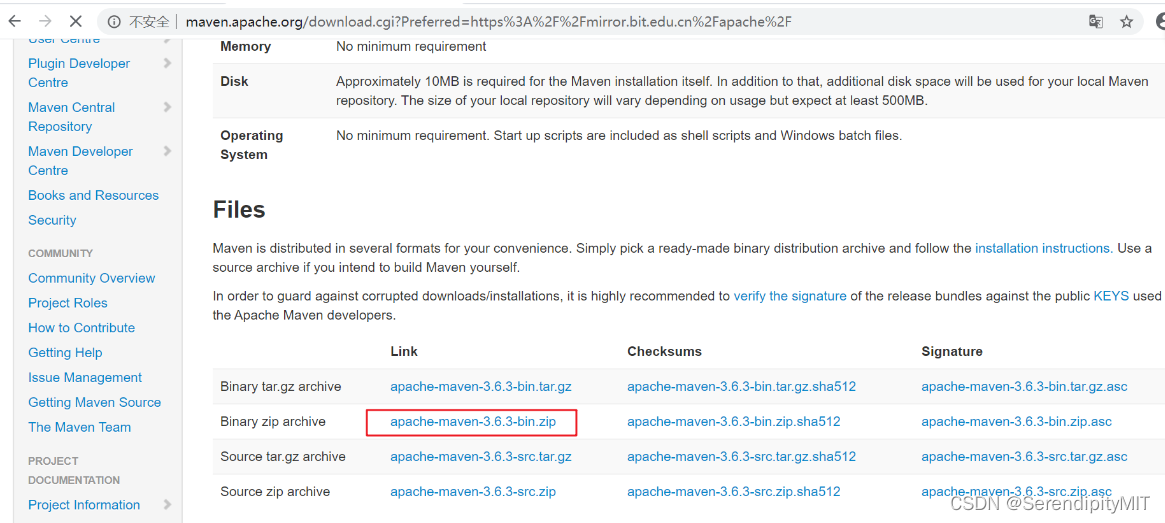Open apache-maven-3.6.3-bin.zip.sha512 checksum
The image size is (1165, 523).
click(x=734, y=422)
